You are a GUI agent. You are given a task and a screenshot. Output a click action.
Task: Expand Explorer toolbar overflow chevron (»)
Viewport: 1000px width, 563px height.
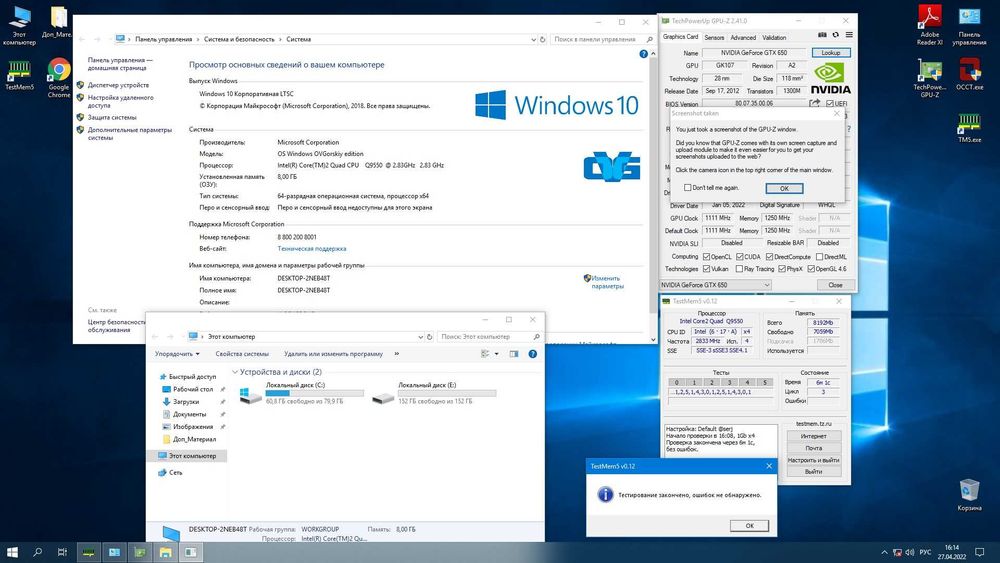(397, 354)
